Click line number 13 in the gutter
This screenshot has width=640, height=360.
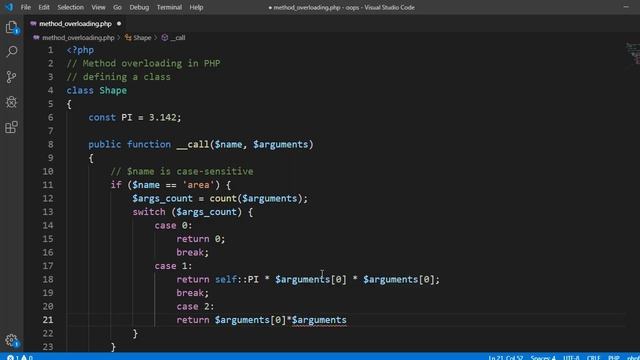(48, 212)
